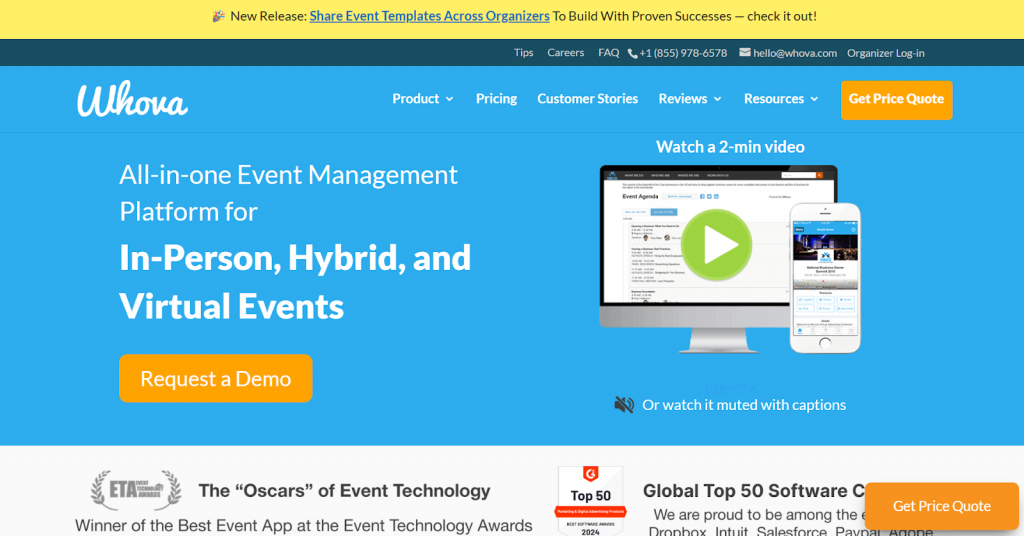Click the phone icon in top bar

(x=632, y=54)
